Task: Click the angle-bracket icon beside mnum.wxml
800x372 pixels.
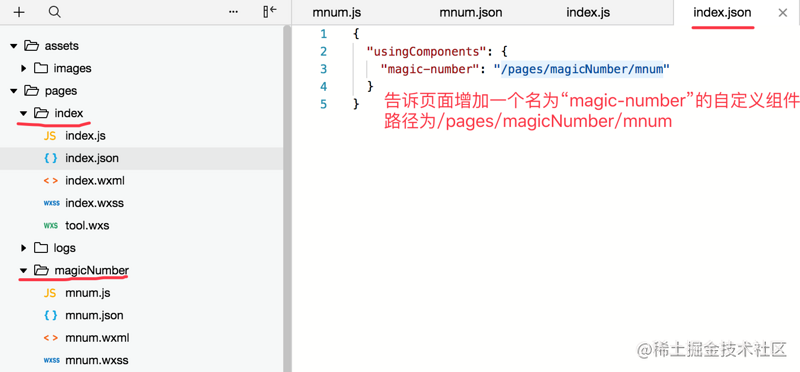Action: (x=51, y=338)
